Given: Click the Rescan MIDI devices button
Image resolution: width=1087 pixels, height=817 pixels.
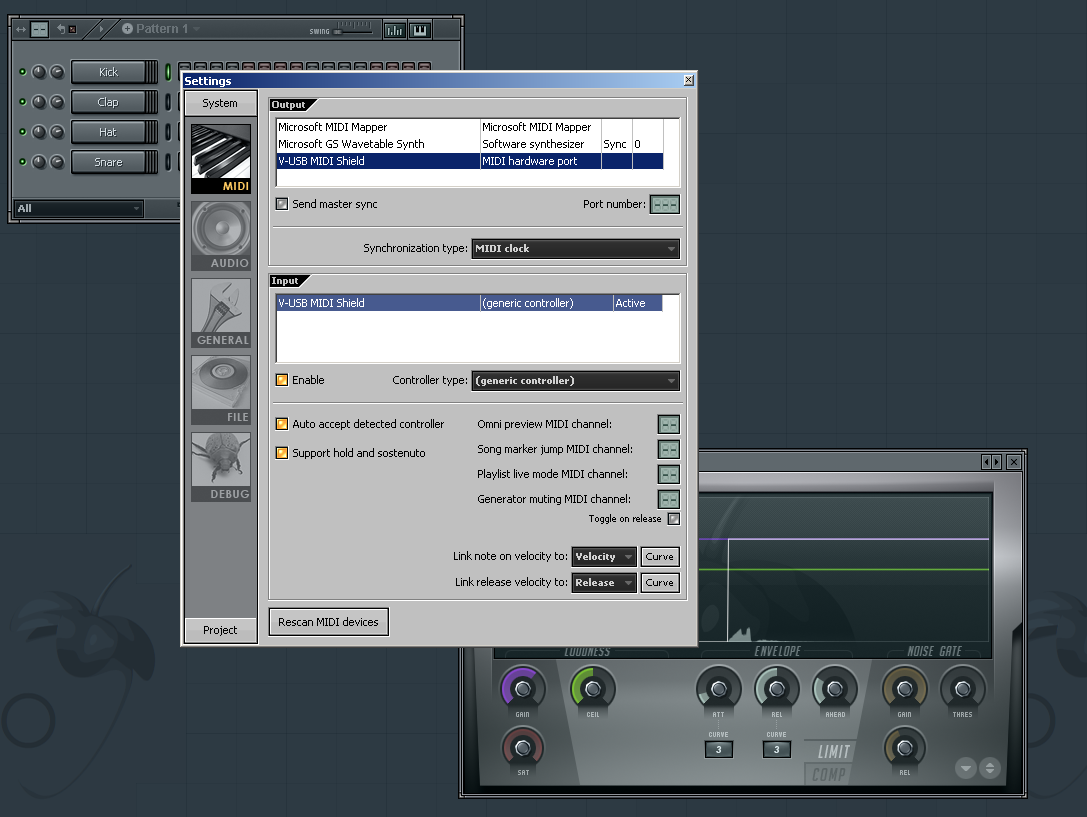Looking at the screenshot, I should pos(328,622).
